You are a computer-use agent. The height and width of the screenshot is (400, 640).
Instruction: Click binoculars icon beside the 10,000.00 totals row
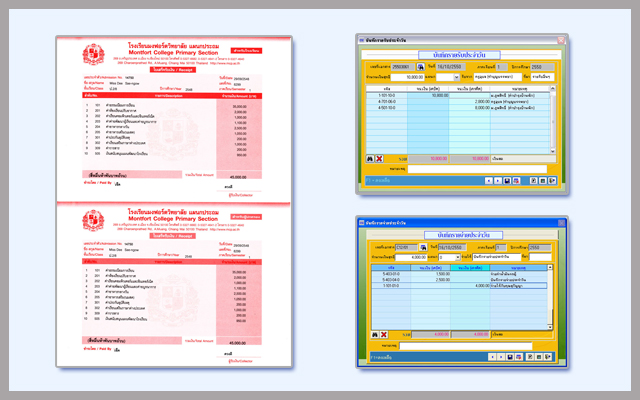click(370, 159)
